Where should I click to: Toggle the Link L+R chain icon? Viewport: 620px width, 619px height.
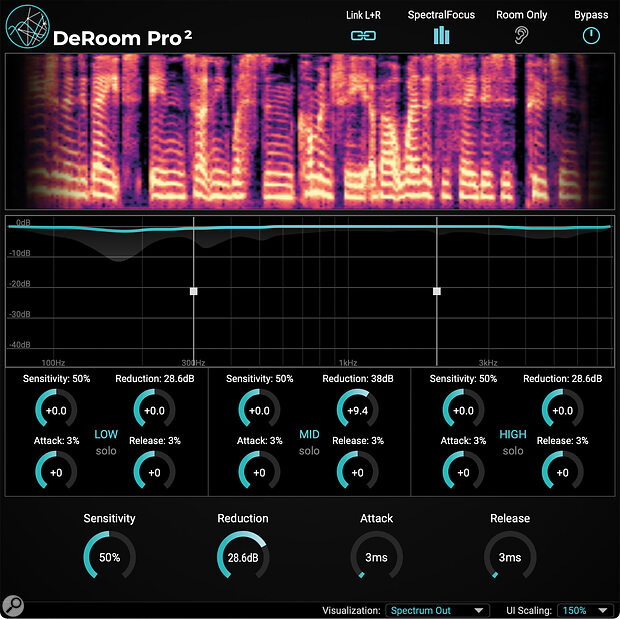pyautogui.click(x=363, y=36)
